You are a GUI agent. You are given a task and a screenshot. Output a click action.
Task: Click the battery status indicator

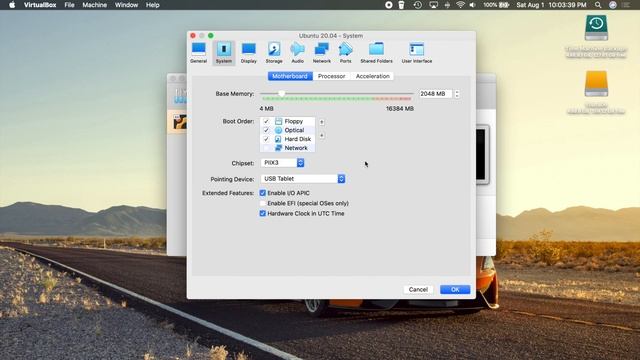(496, 5)
